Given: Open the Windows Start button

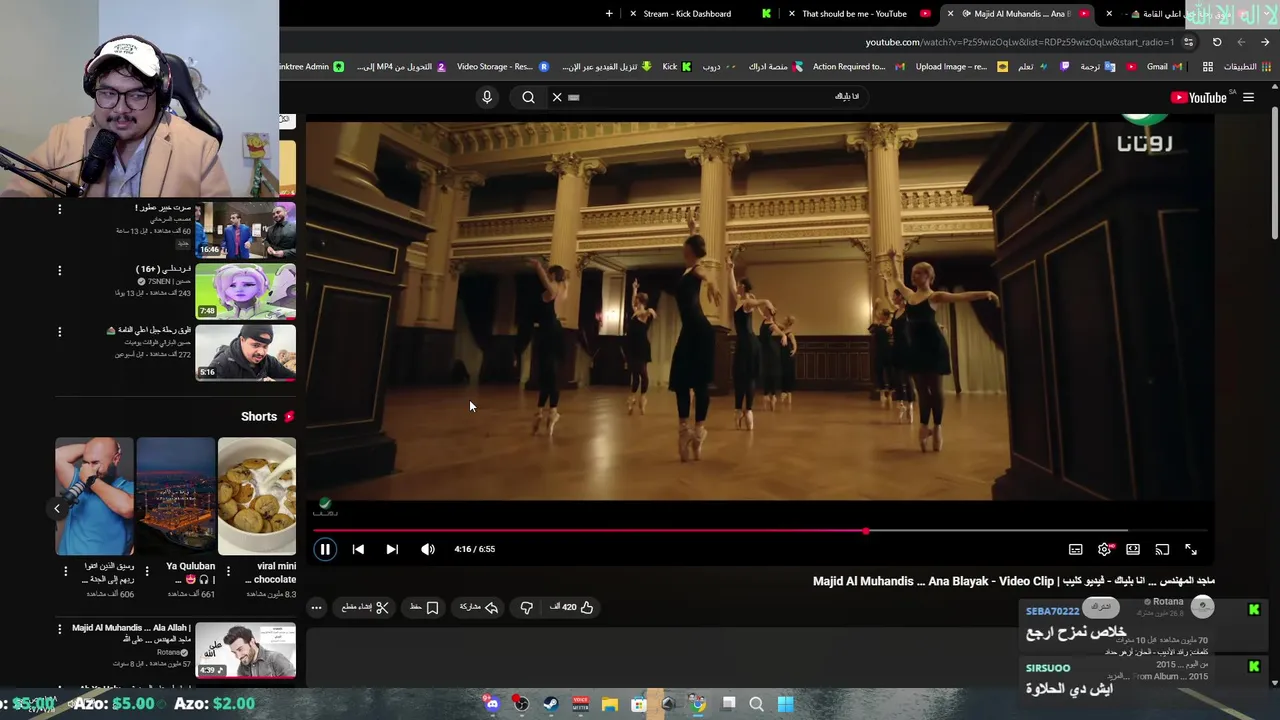Looking at the screenshot, I should click(786, 704).
